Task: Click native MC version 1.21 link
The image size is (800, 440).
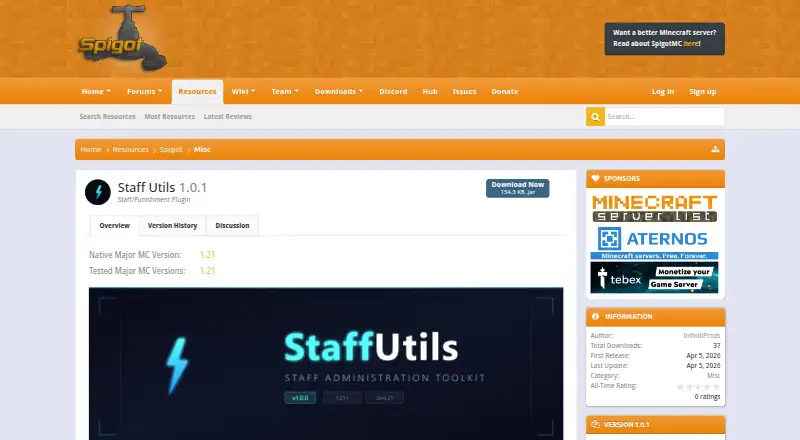Action: (207, 255)
